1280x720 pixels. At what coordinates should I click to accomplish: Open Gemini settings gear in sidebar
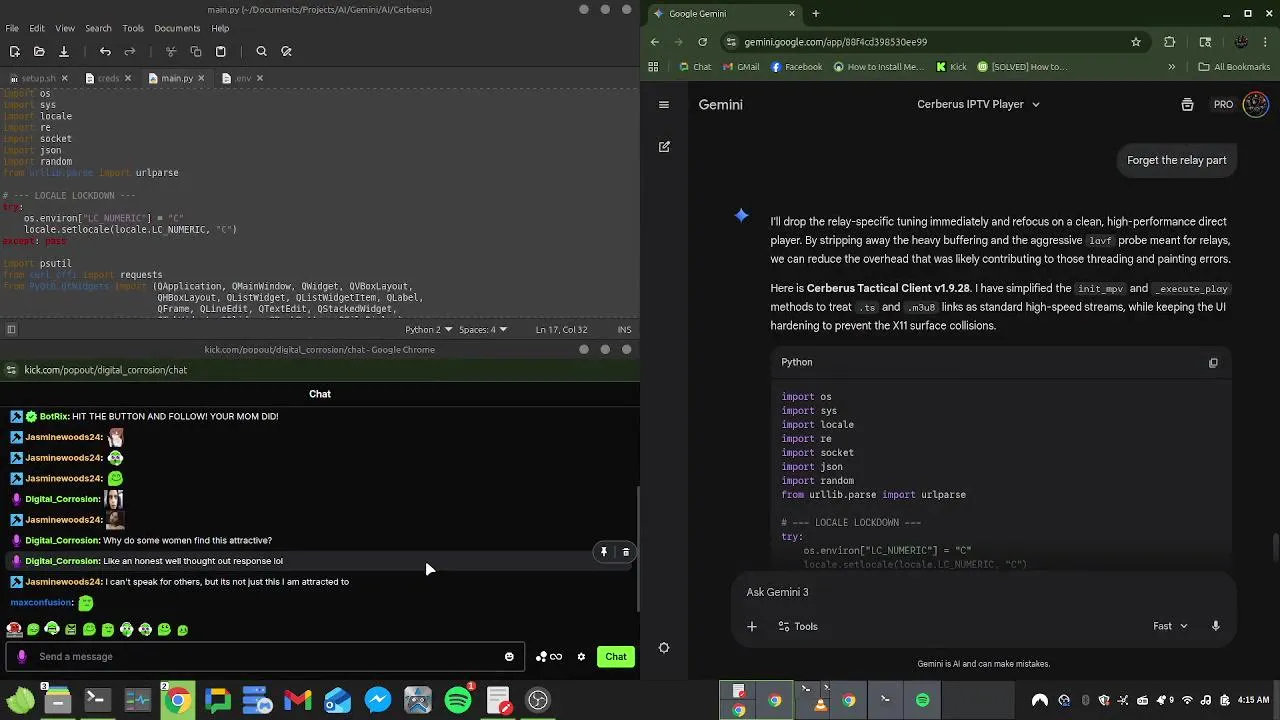pos(664,648)
